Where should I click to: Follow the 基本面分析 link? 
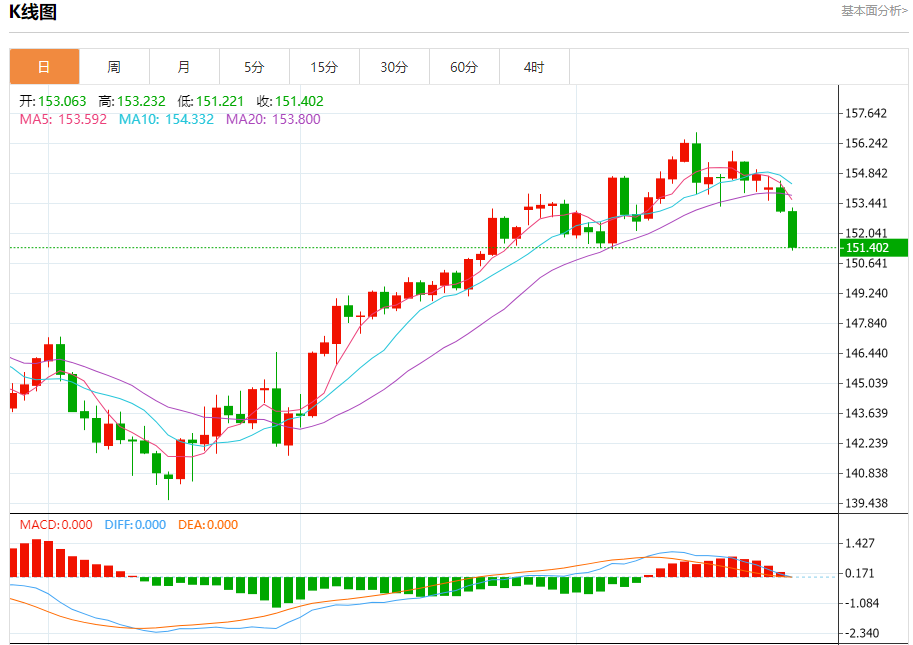click(x=874, y=10)
